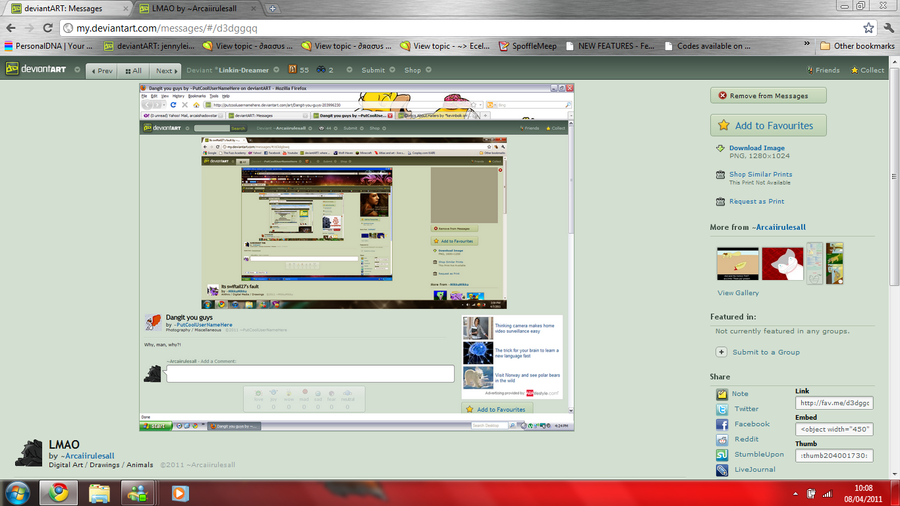Open the Collect menu link
Screen dimensions: 900x506
click(x=867, y=70)
